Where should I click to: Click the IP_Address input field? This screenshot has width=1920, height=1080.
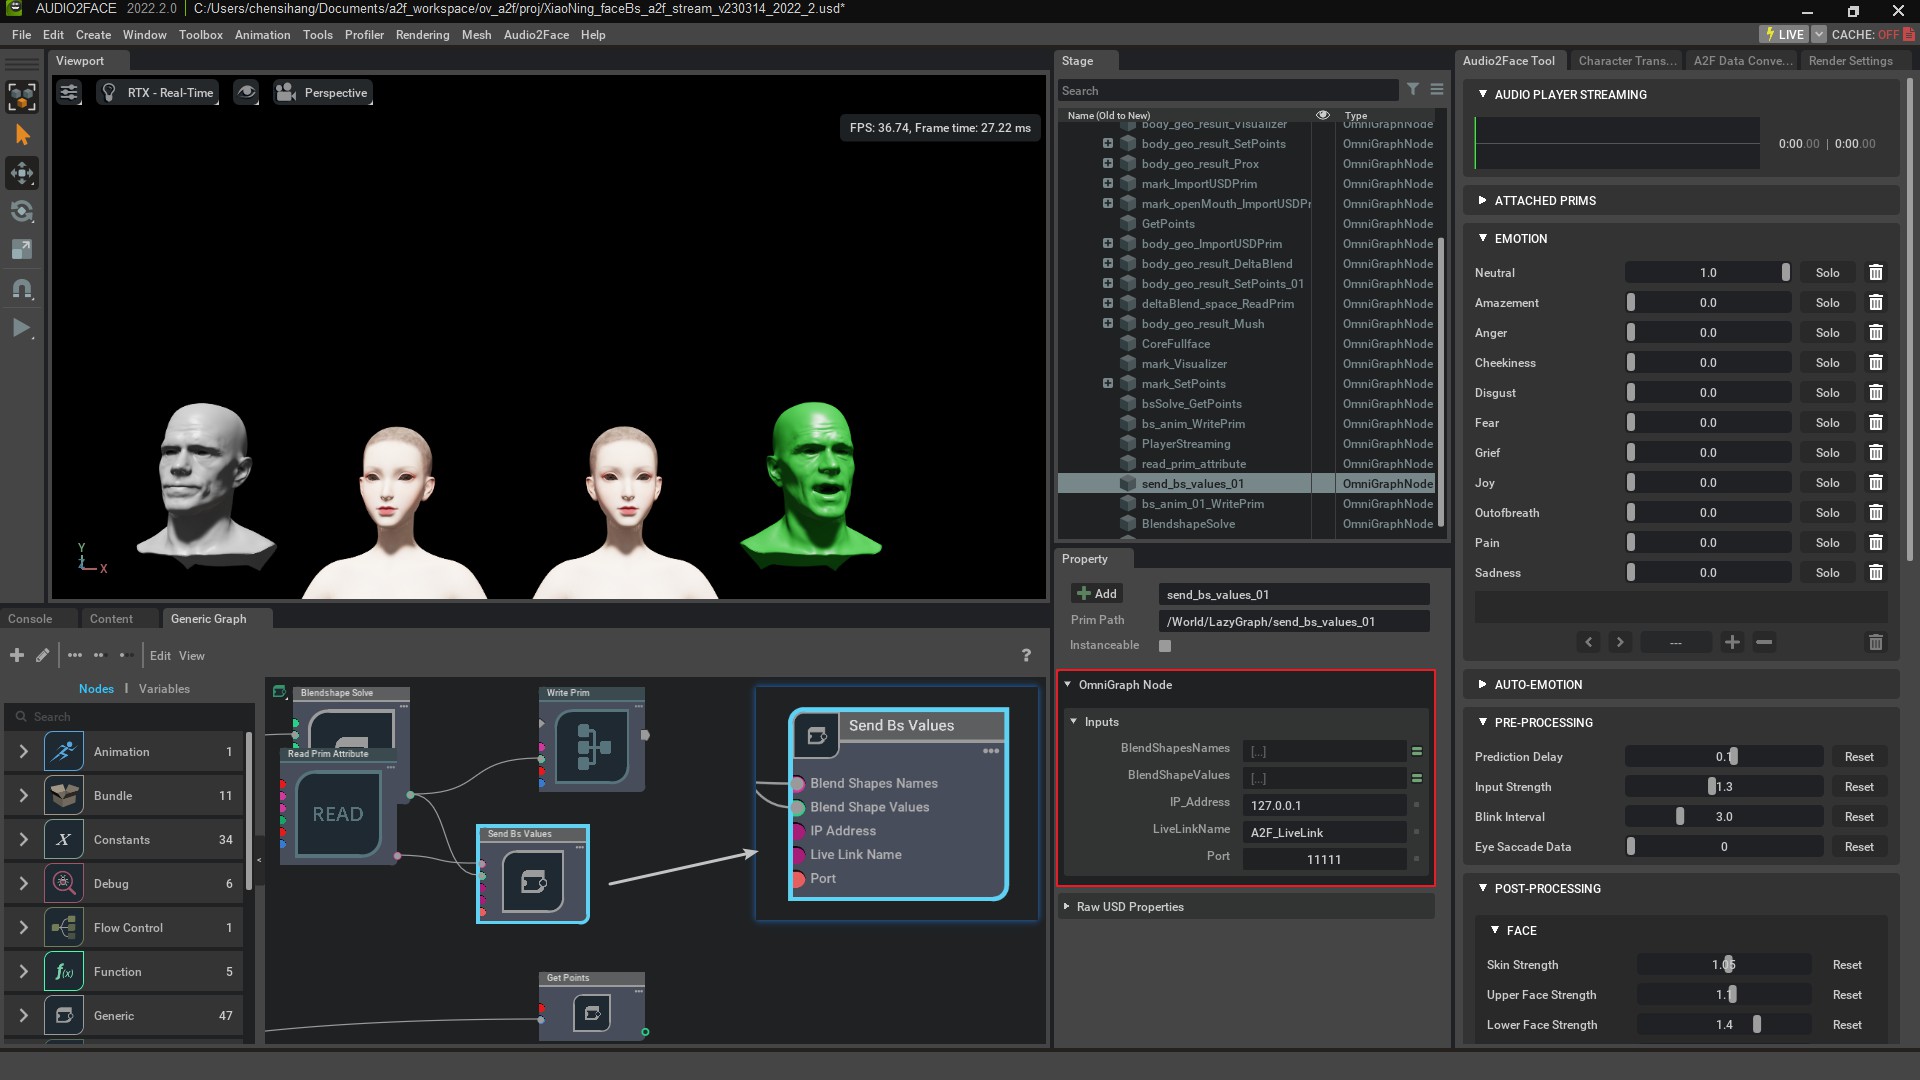[x=1323, y=806]
